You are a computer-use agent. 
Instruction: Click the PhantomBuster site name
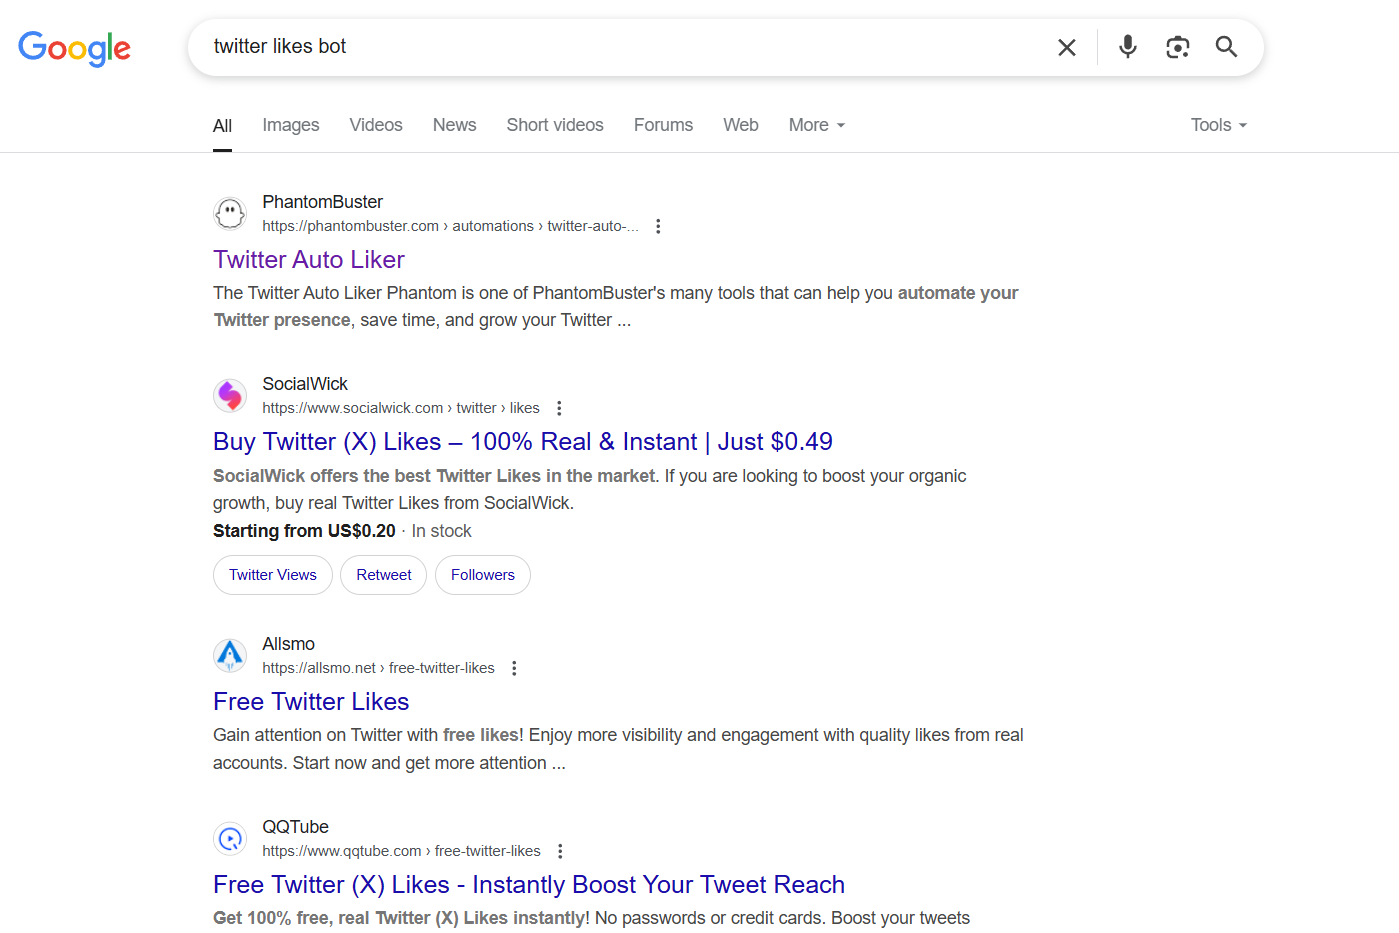coord(322,202)
